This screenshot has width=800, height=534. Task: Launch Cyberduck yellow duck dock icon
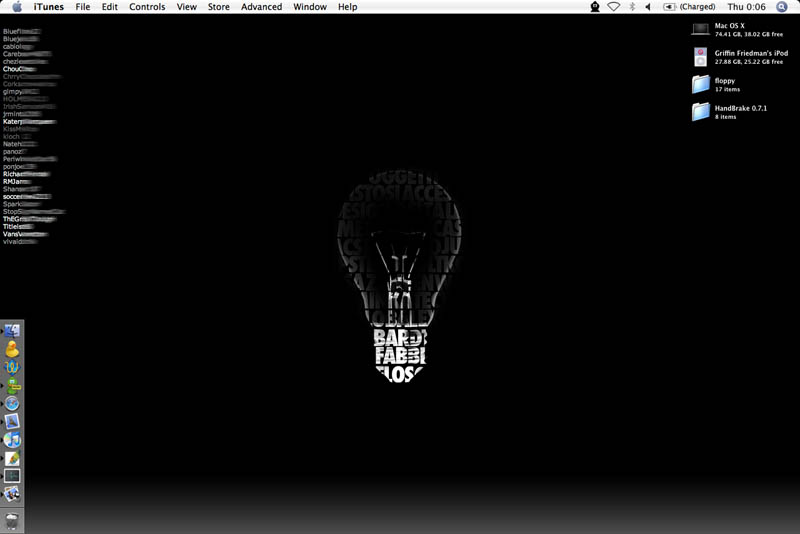12,349
